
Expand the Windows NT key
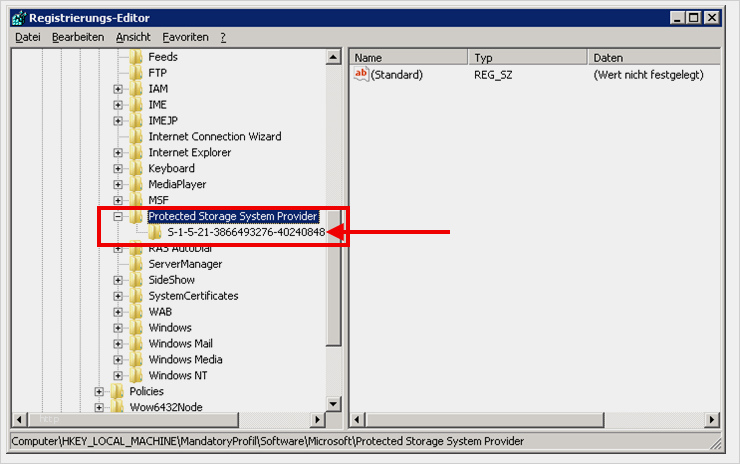coord(118,376)
